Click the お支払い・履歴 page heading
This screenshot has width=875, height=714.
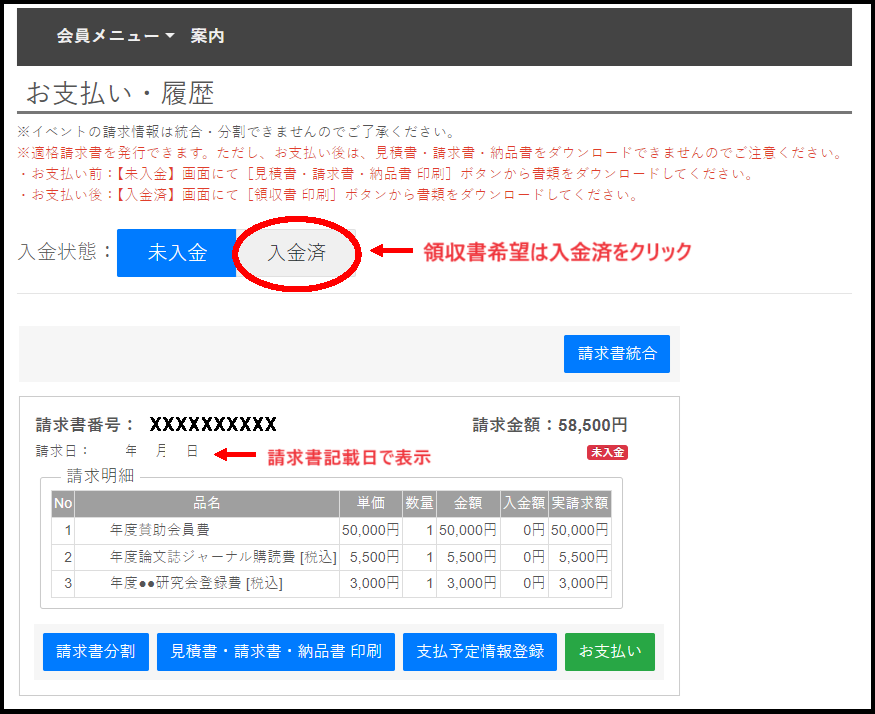tap(120, 94)
